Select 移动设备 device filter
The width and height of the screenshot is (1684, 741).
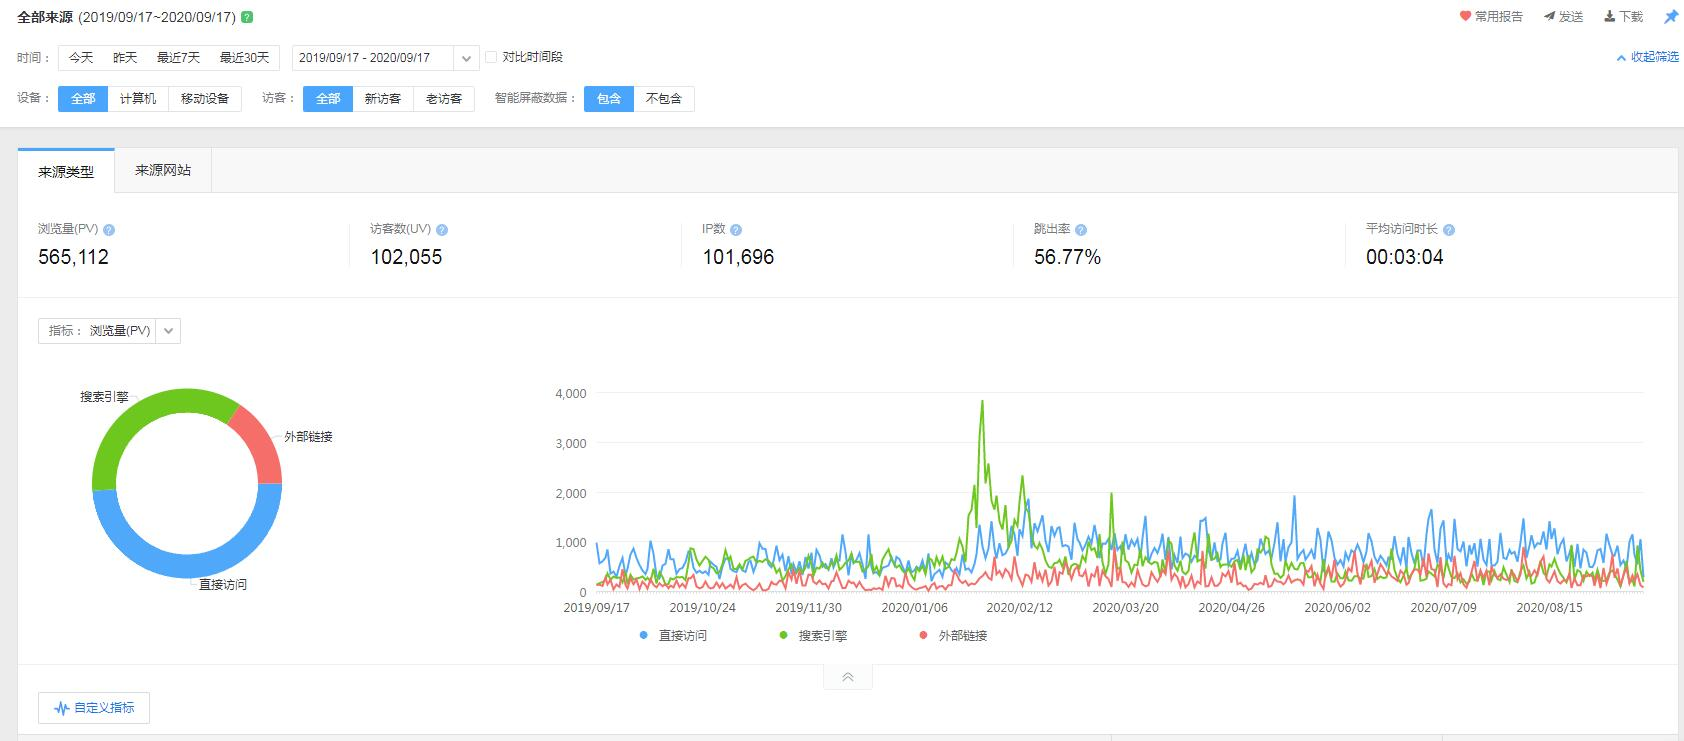(x=205, y=98)
